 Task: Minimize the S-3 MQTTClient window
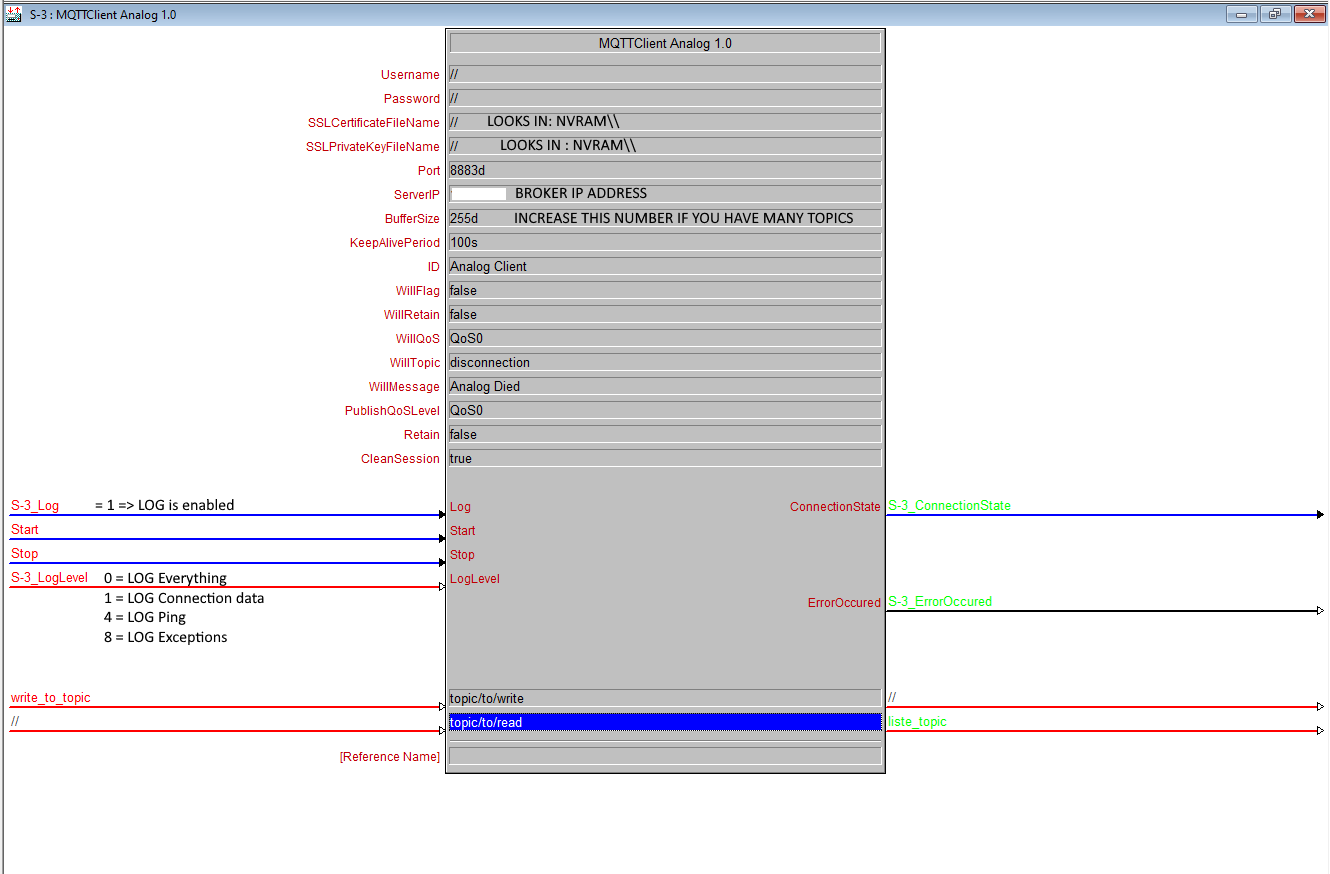(x=1243, y=14)
